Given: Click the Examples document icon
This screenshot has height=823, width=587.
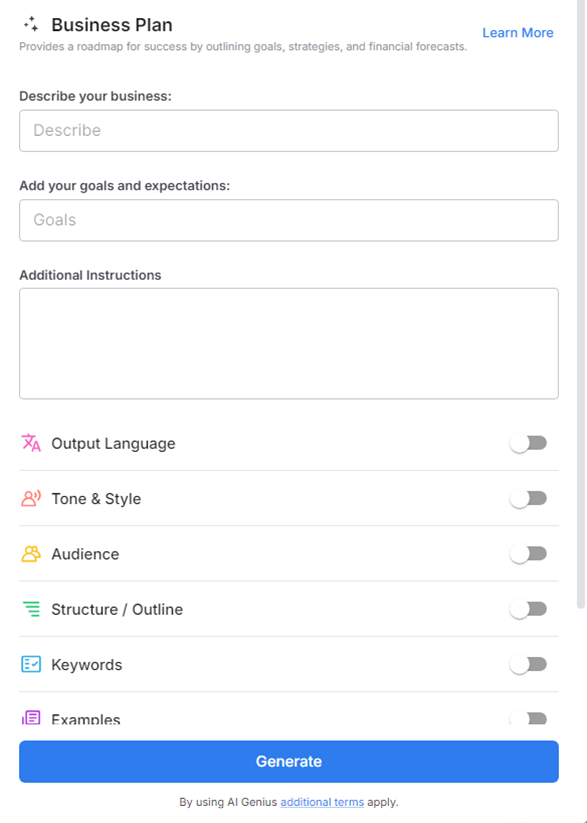Looking at the screenshot, I should (29, 718).
